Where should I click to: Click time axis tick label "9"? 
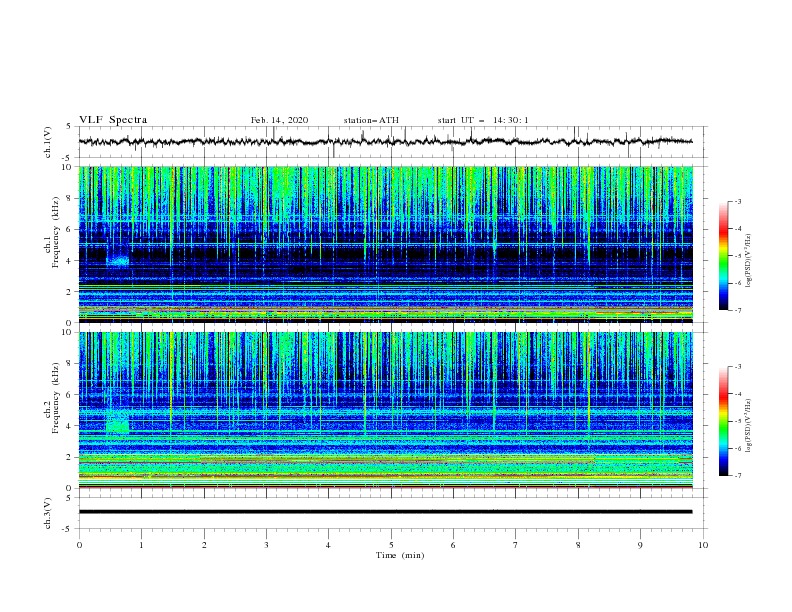pyautogui.click(x=640, y=545)
